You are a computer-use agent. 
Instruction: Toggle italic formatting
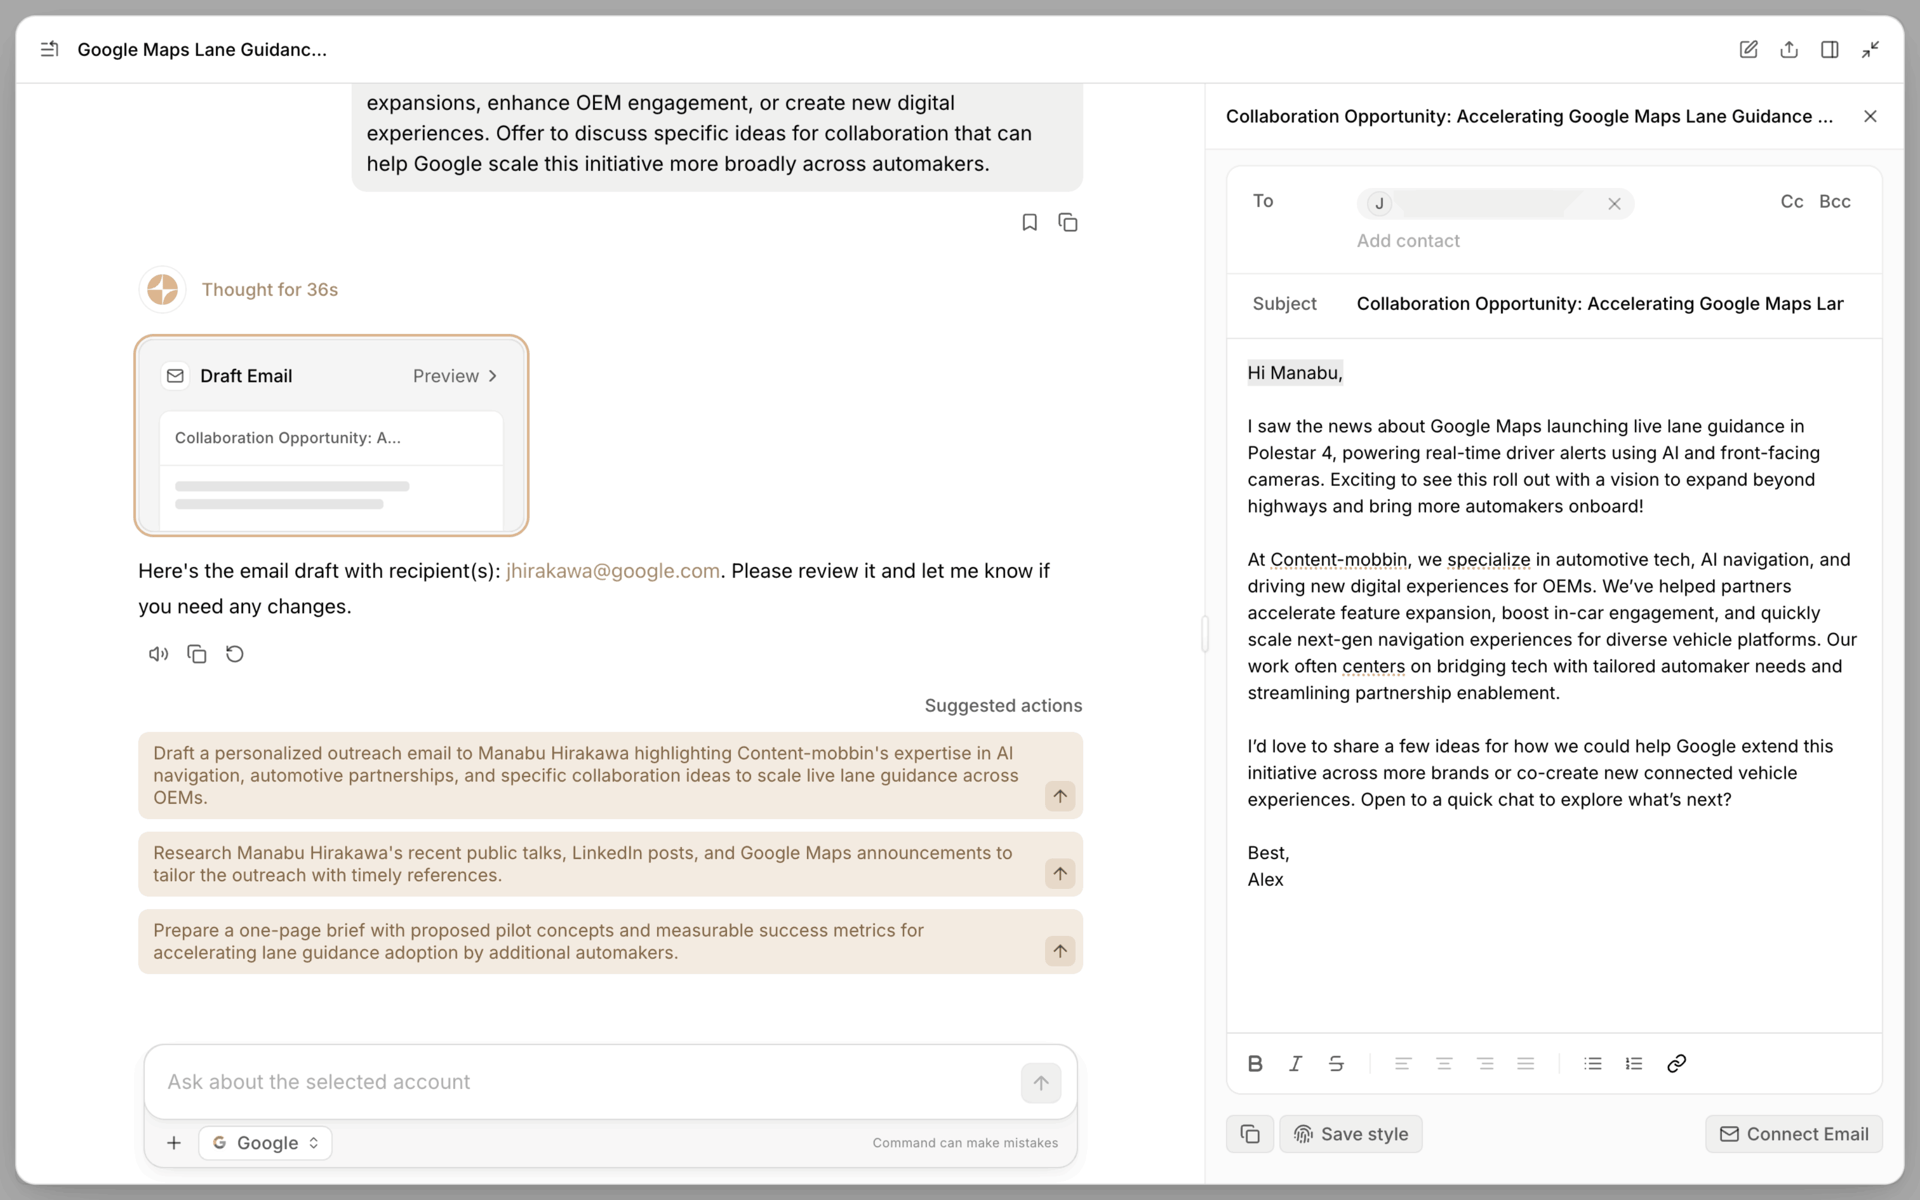pyautogui.click(x=1296, y=1063)
